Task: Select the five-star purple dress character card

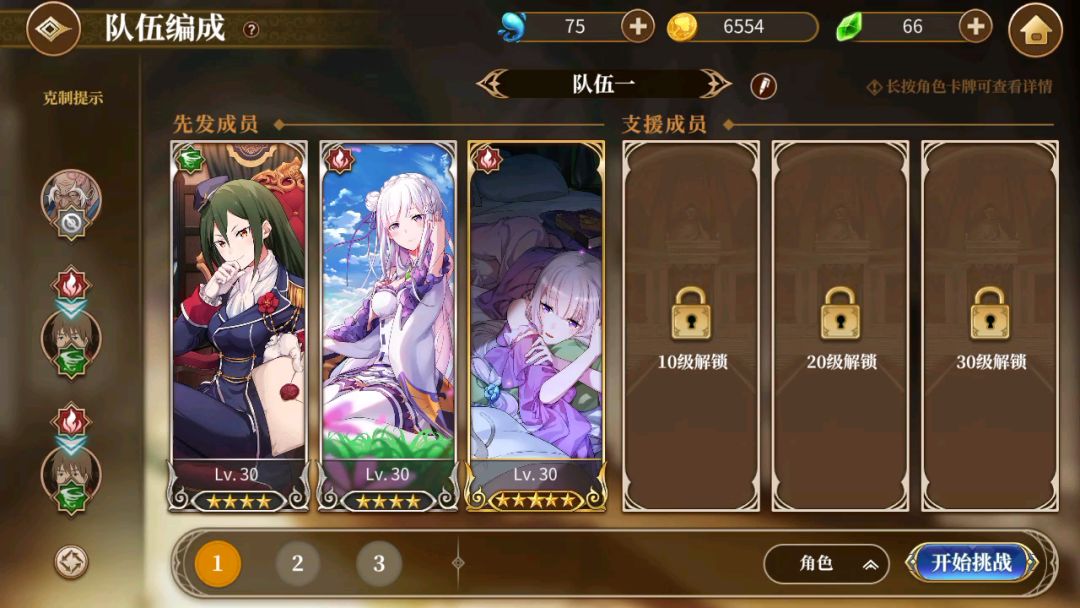Action: 537,326
